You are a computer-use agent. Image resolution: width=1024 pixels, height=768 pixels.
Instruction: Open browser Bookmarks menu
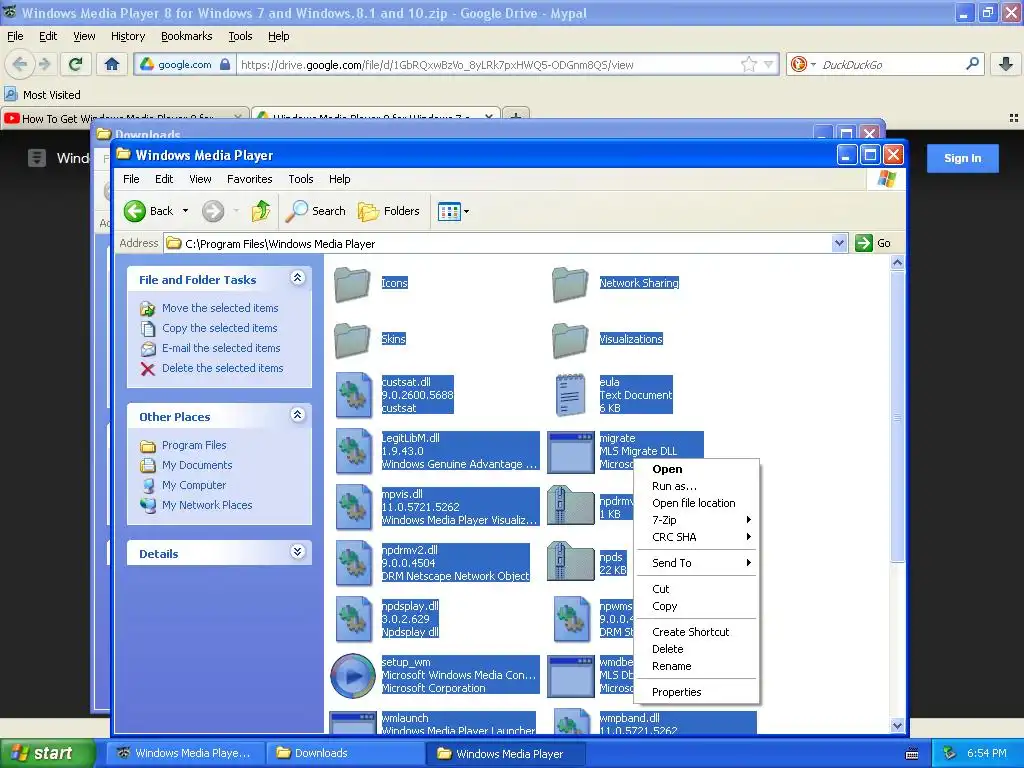pos(187,36)
